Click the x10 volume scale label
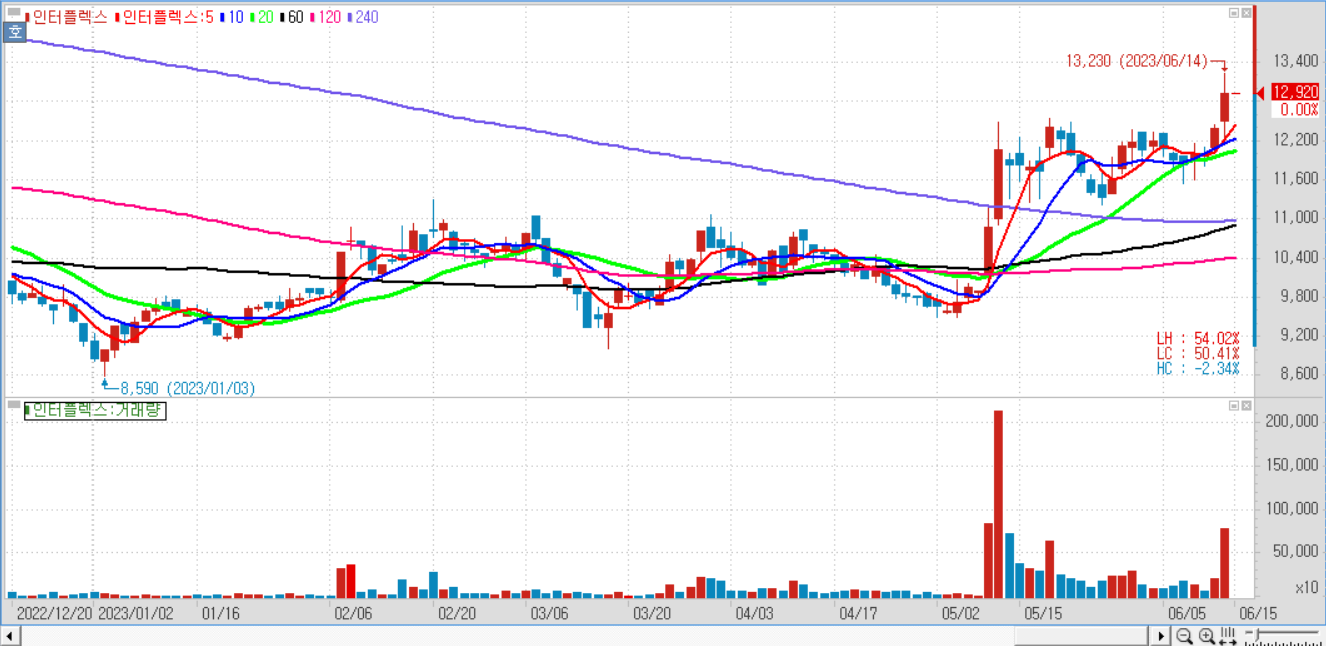Image resolution: width=1326 pixels, height=646 pixels. click(x=1306, y=587)
